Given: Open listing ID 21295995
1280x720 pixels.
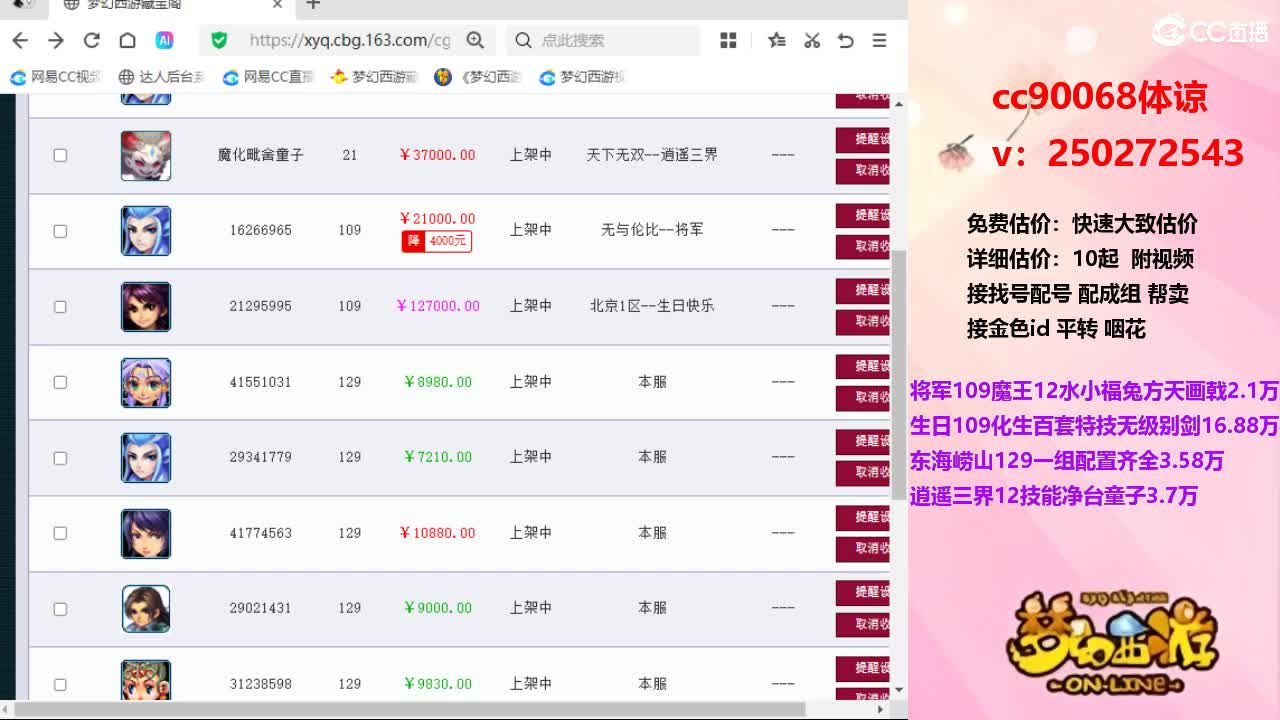Looking at the screenshot, I should (x=260, y=306).
